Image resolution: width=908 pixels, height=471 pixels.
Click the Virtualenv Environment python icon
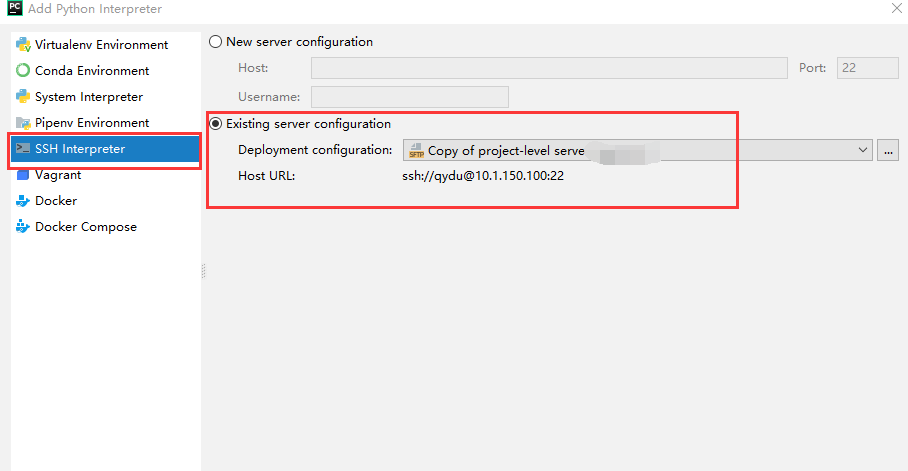(23, 45)
